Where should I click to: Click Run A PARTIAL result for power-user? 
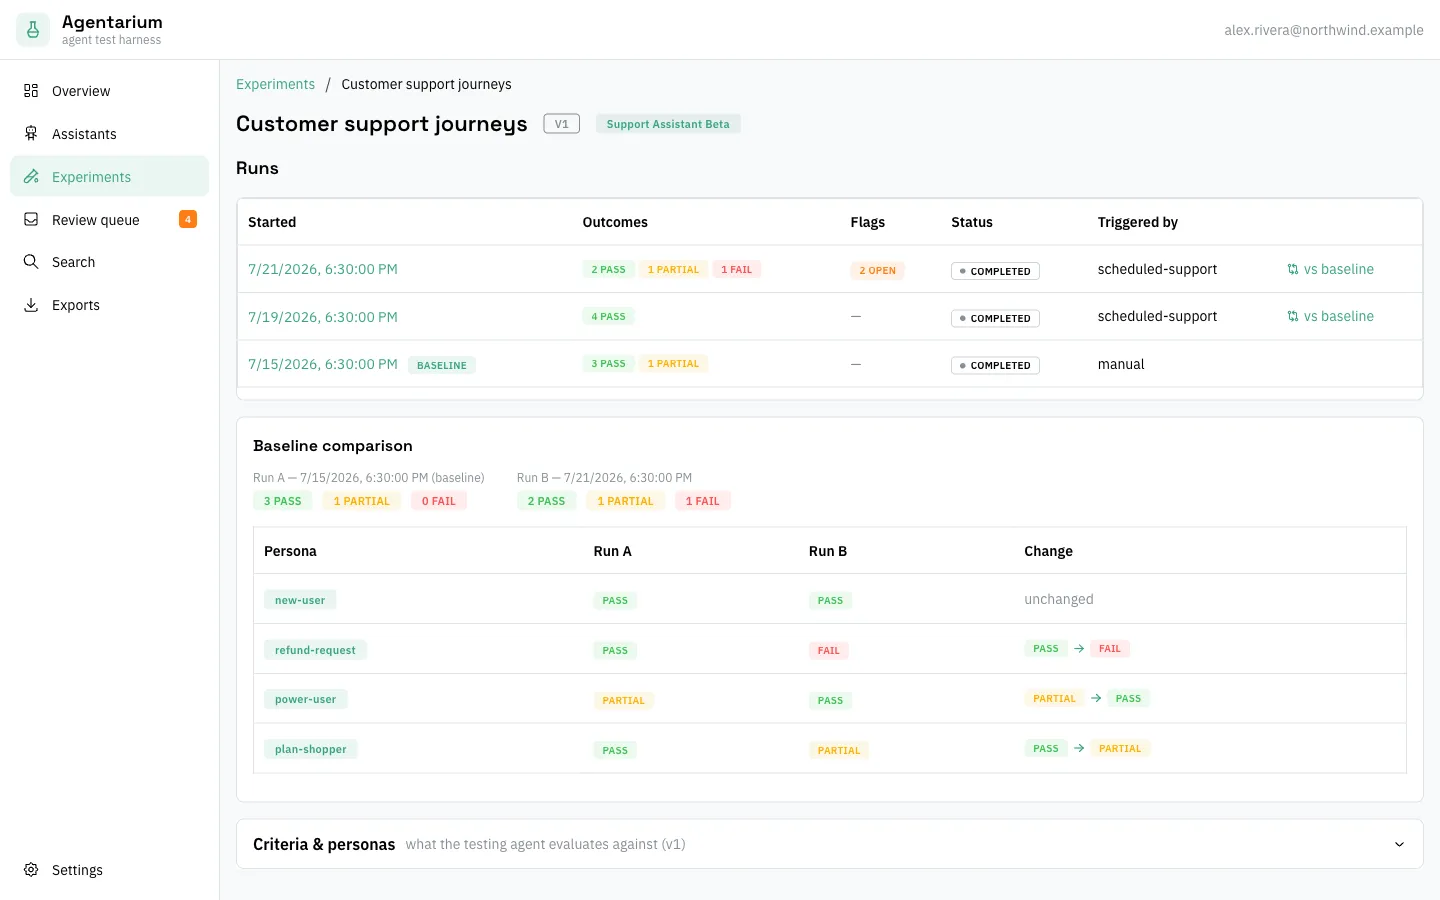tap(623, 700)
